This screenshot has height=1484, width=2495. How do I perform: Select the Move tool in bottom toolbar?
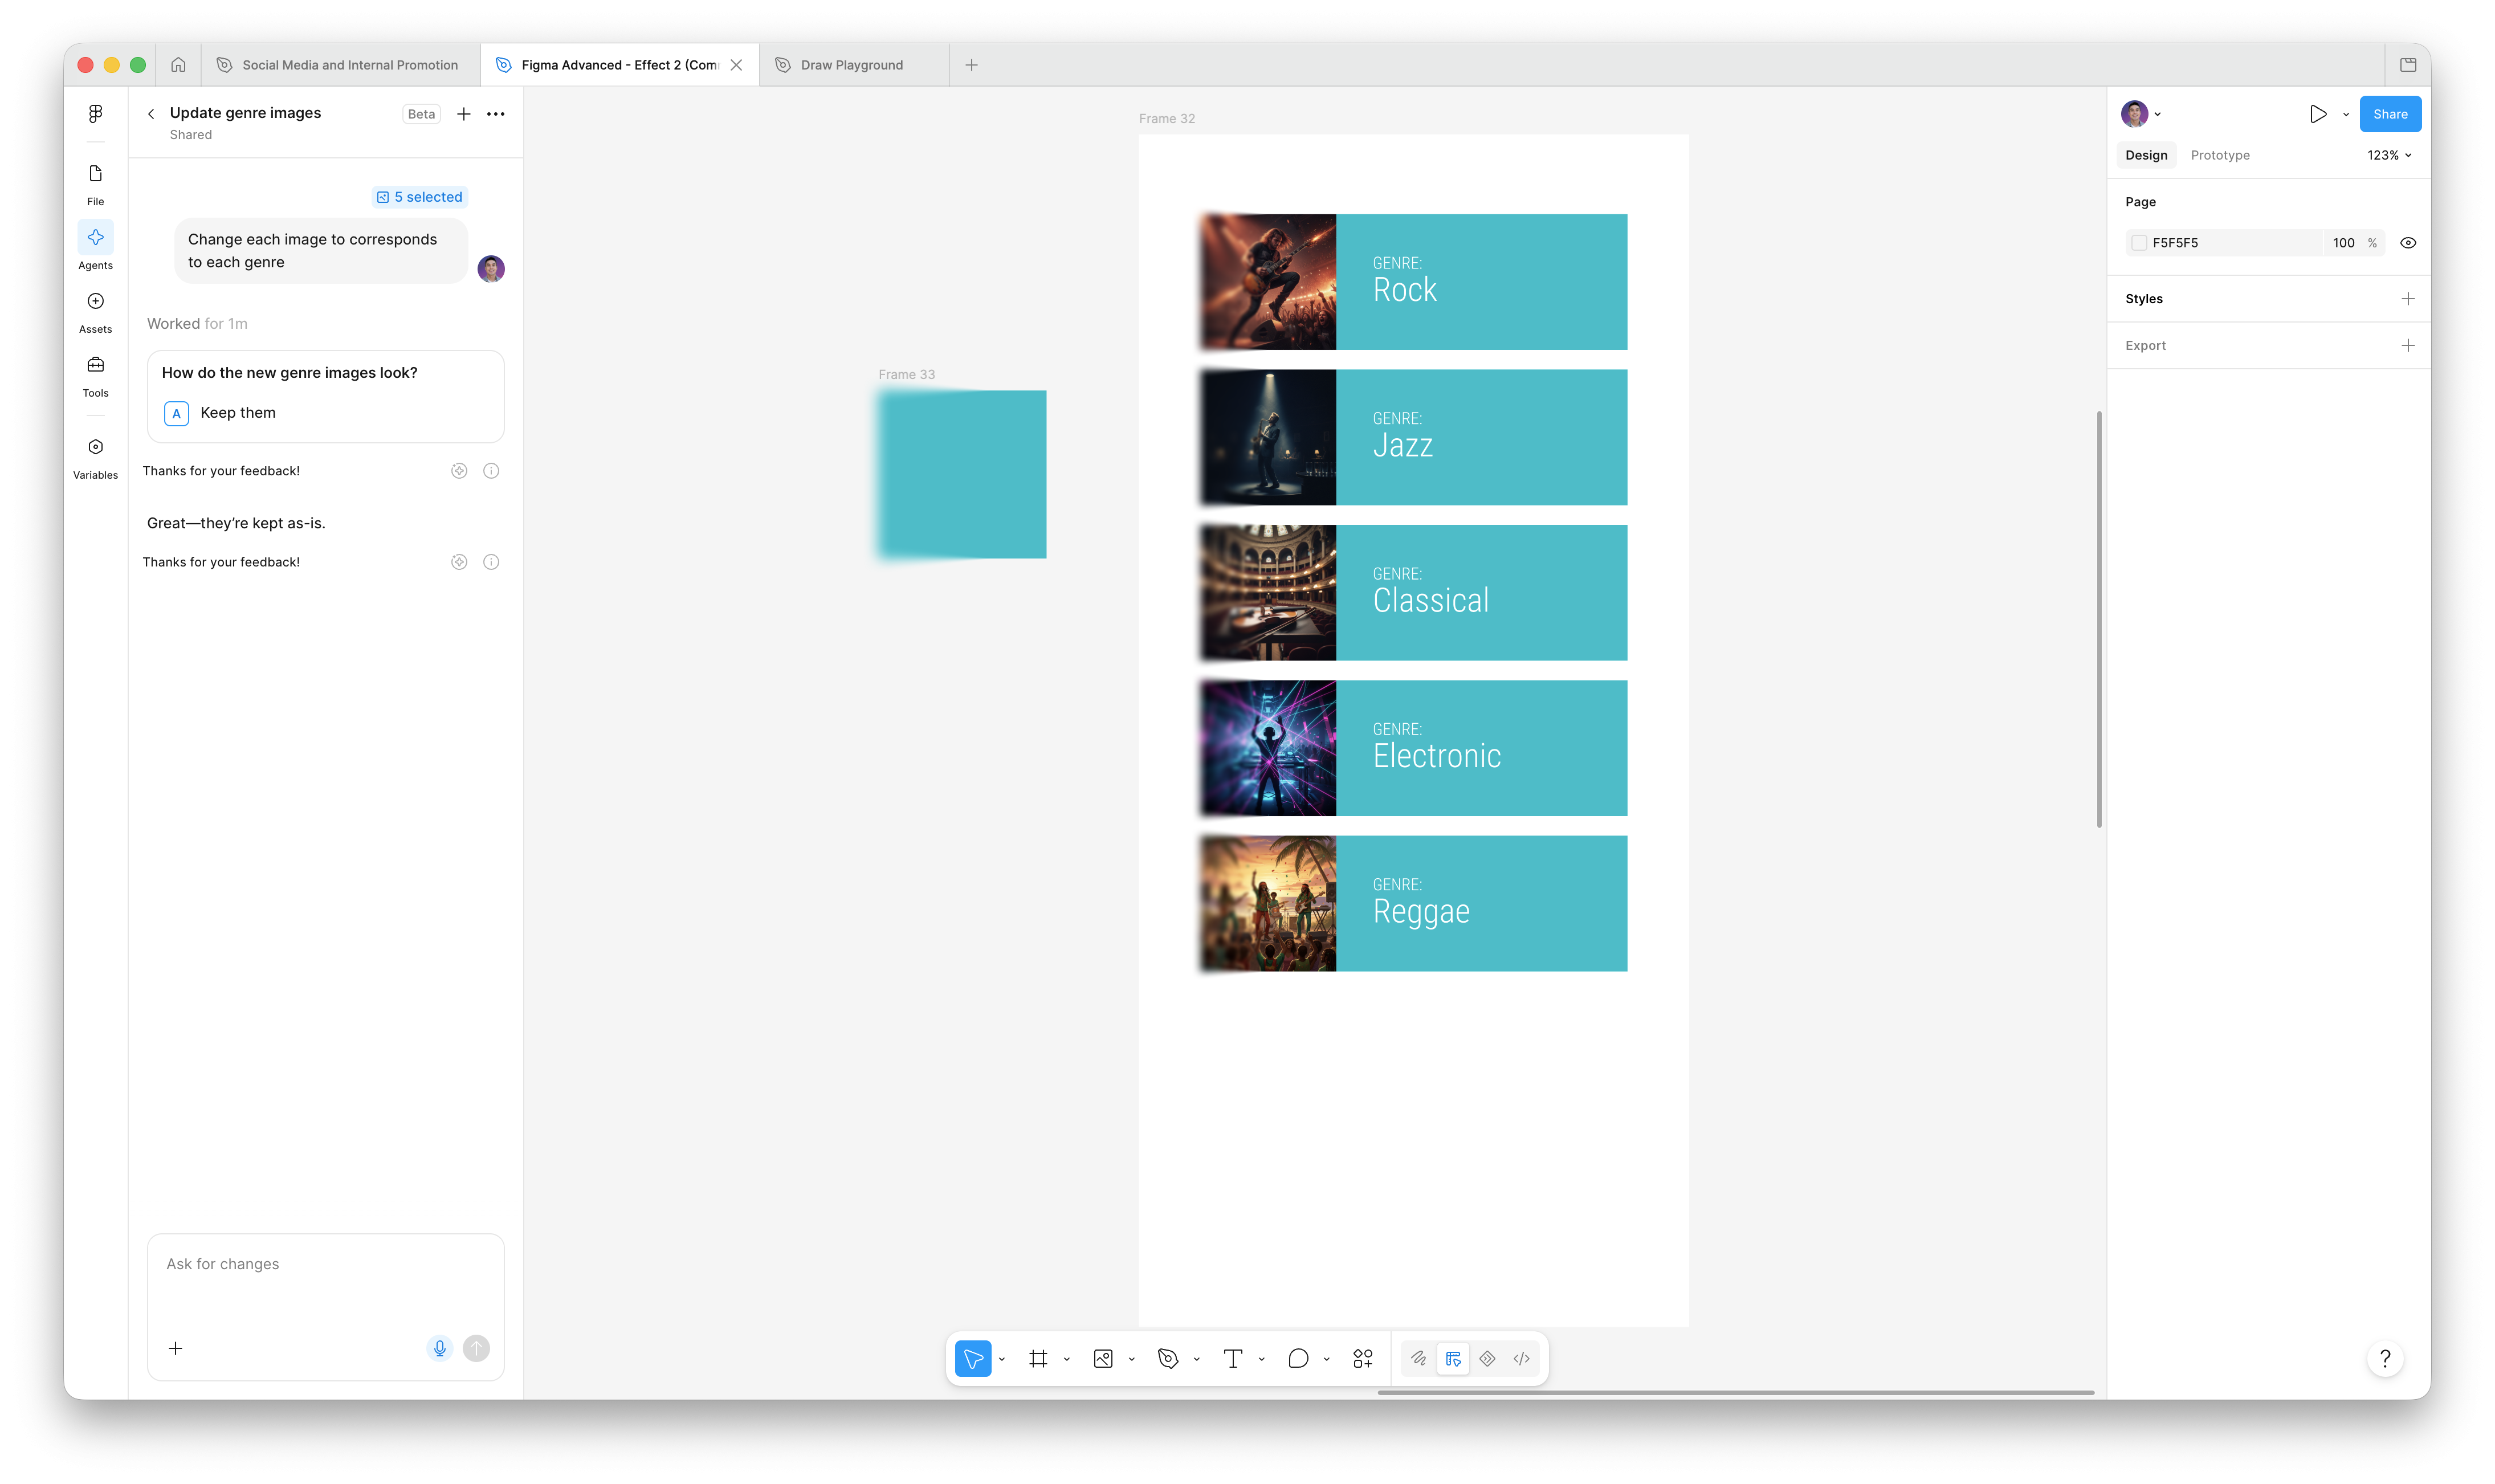972,1358
